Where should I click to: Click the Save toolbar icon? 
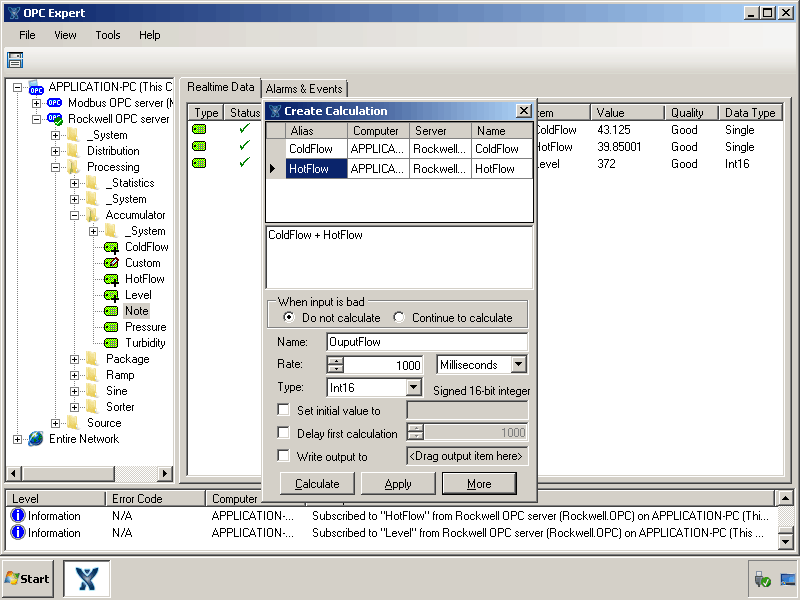coord(15,59)
